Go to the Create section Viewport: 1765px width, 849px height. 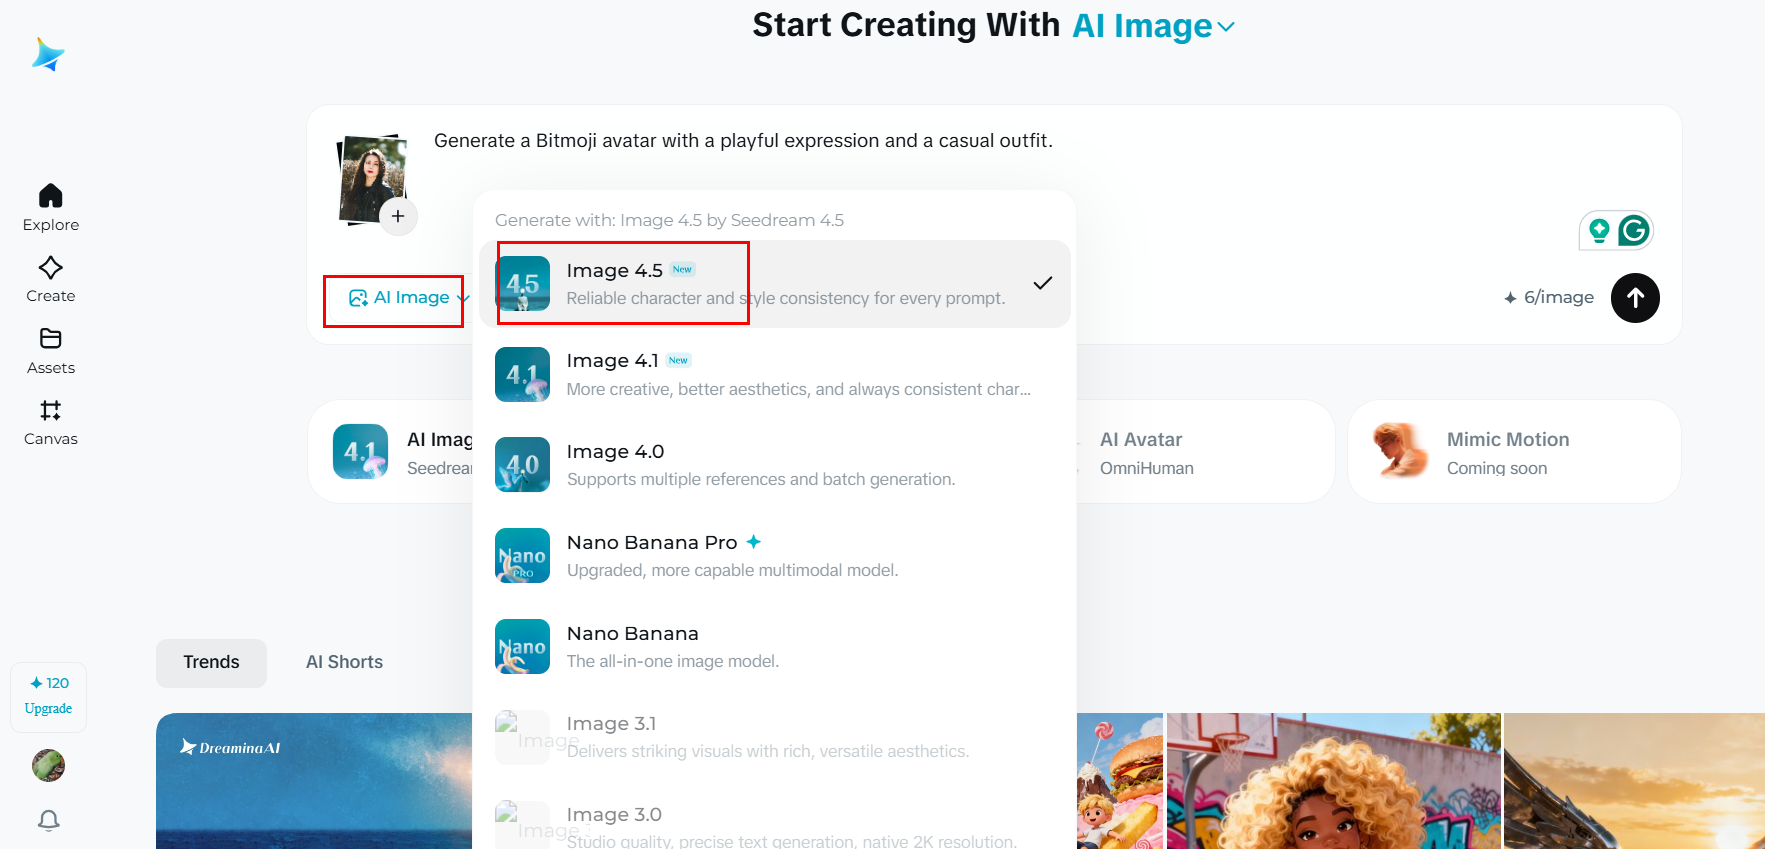(x=51, y=279)
